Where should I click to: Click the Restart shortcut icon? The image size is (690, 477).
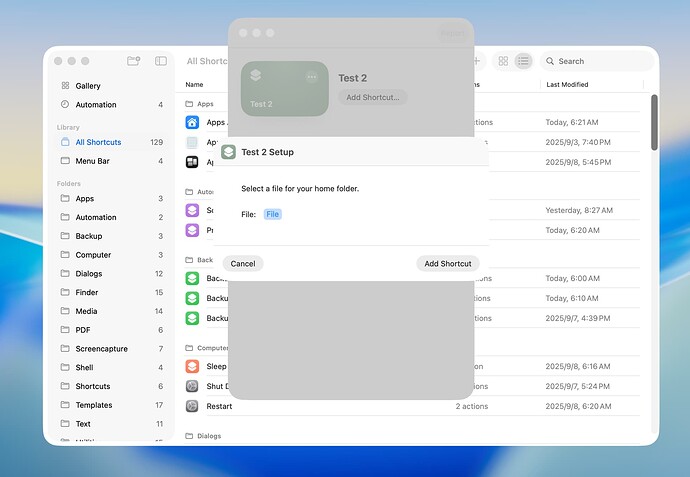(192, 406)
